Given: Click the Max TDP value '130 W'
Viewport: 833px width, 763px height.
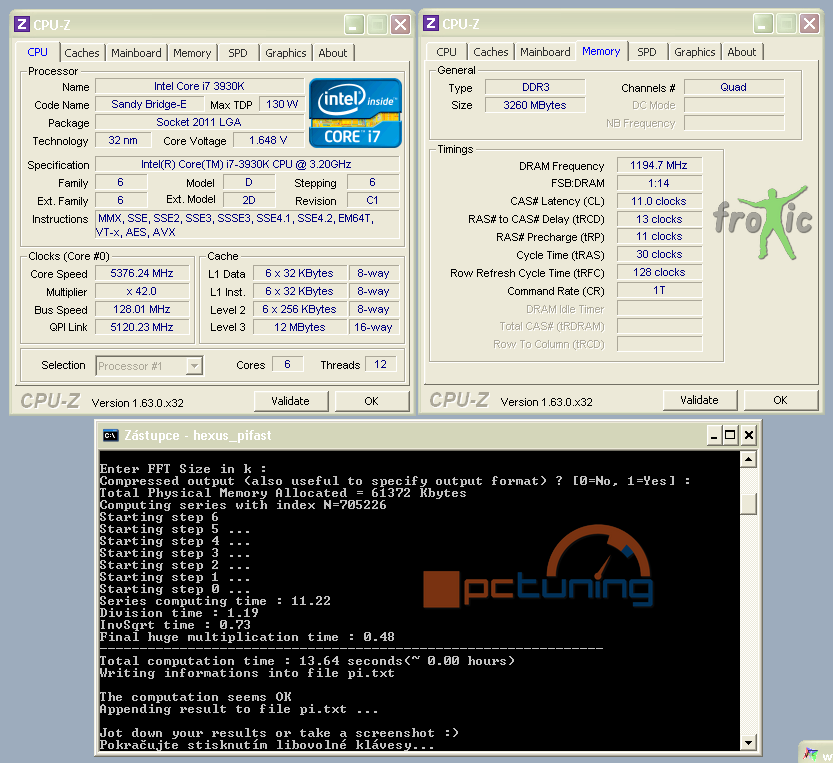Looking at the screenshot, I should [x=282, y=104].
